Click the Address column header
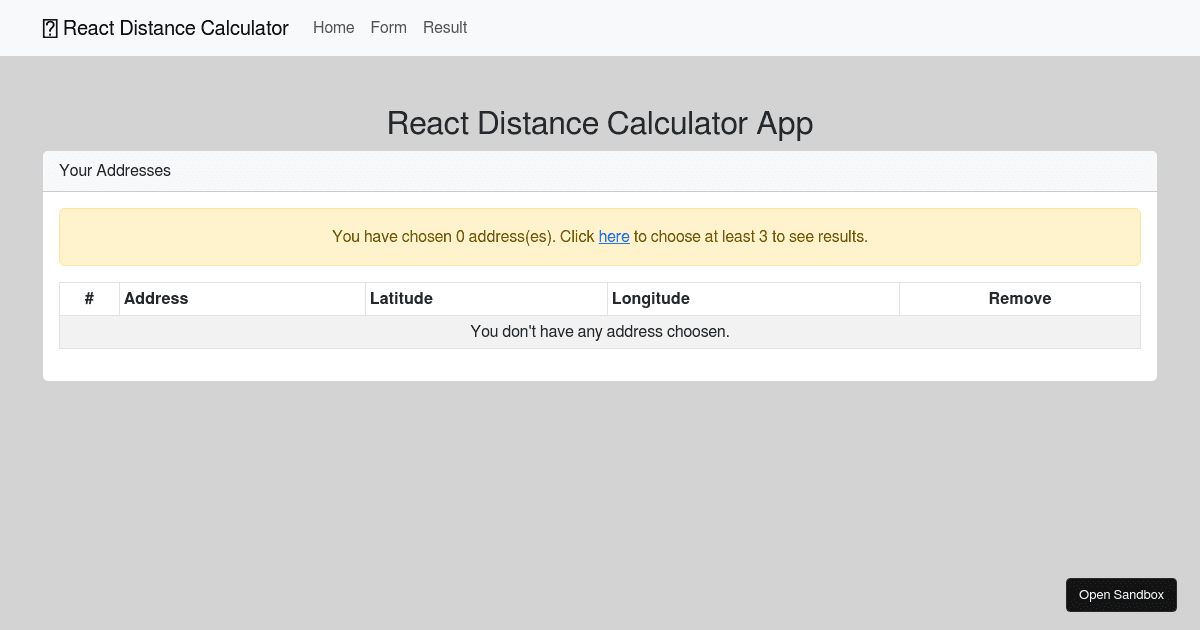The width and height of the screenshot is (1200, 630). click(156, 298)
